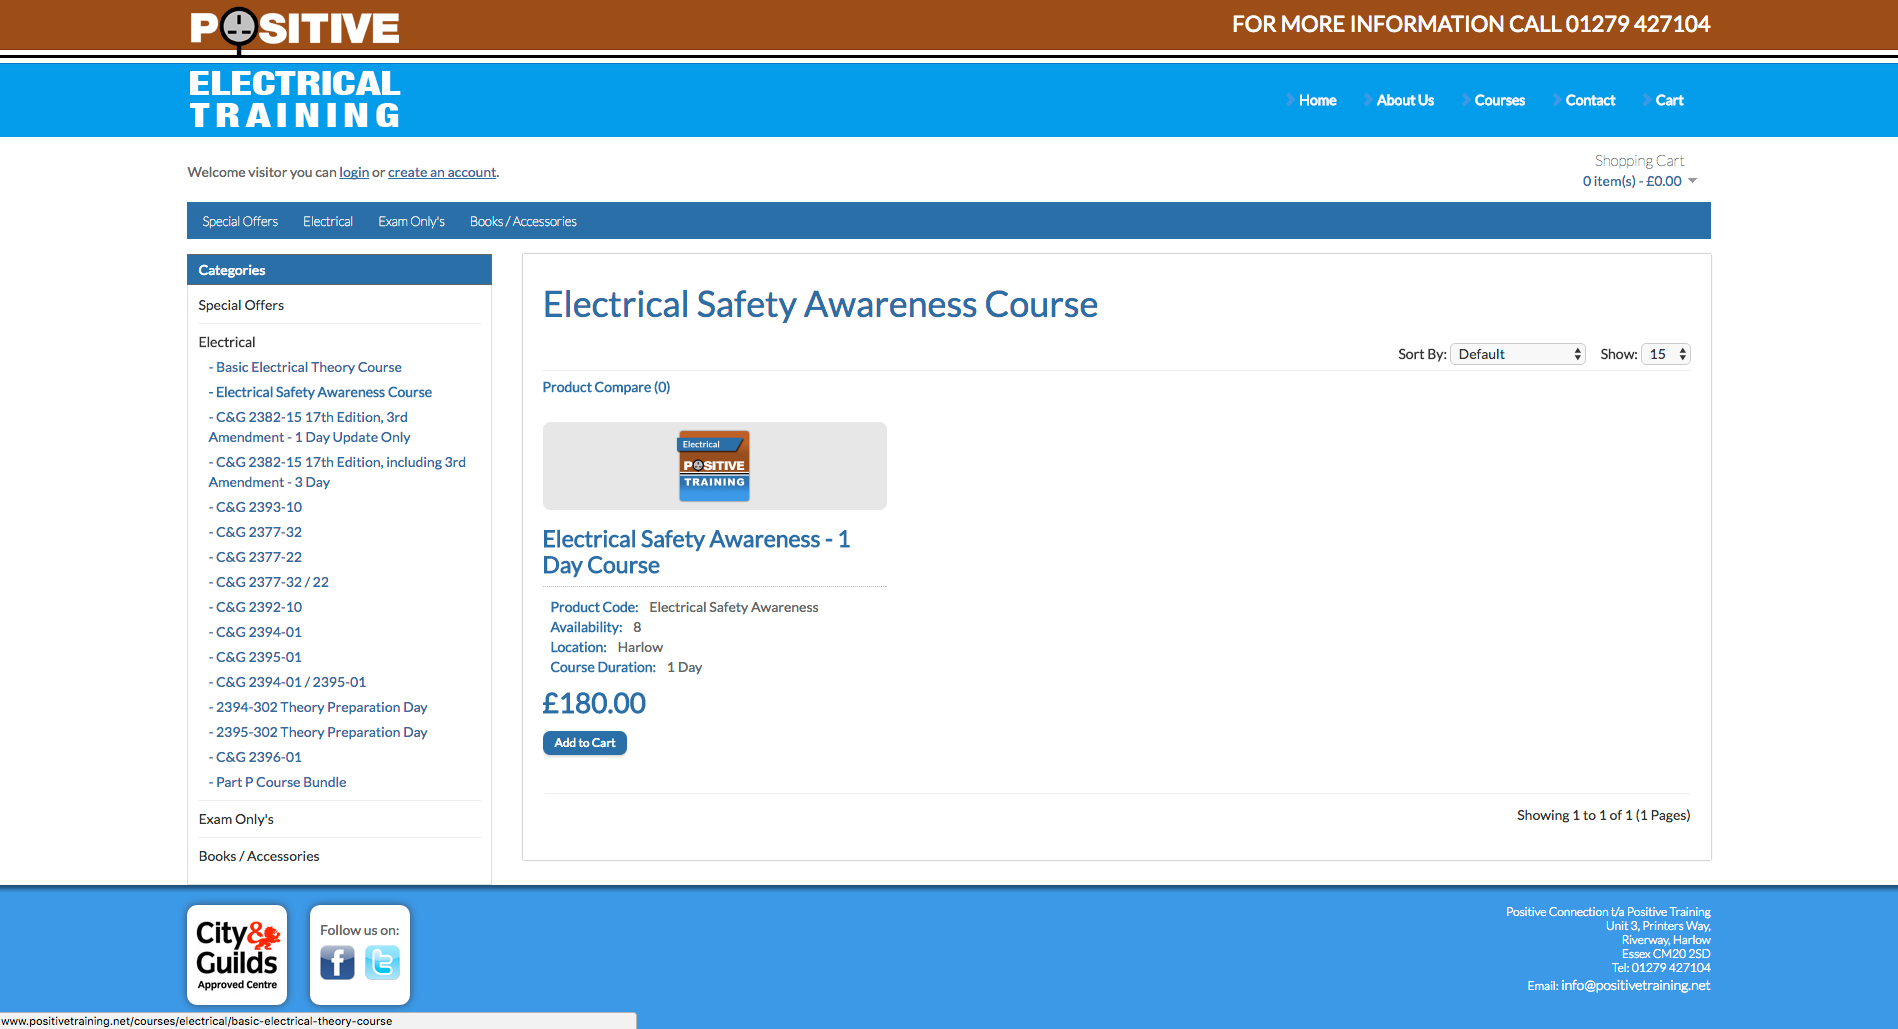Click the info@positivetraining.net email link
The width and height of the screenshot is (1898, 1029).
click(x=1635, y=985)
